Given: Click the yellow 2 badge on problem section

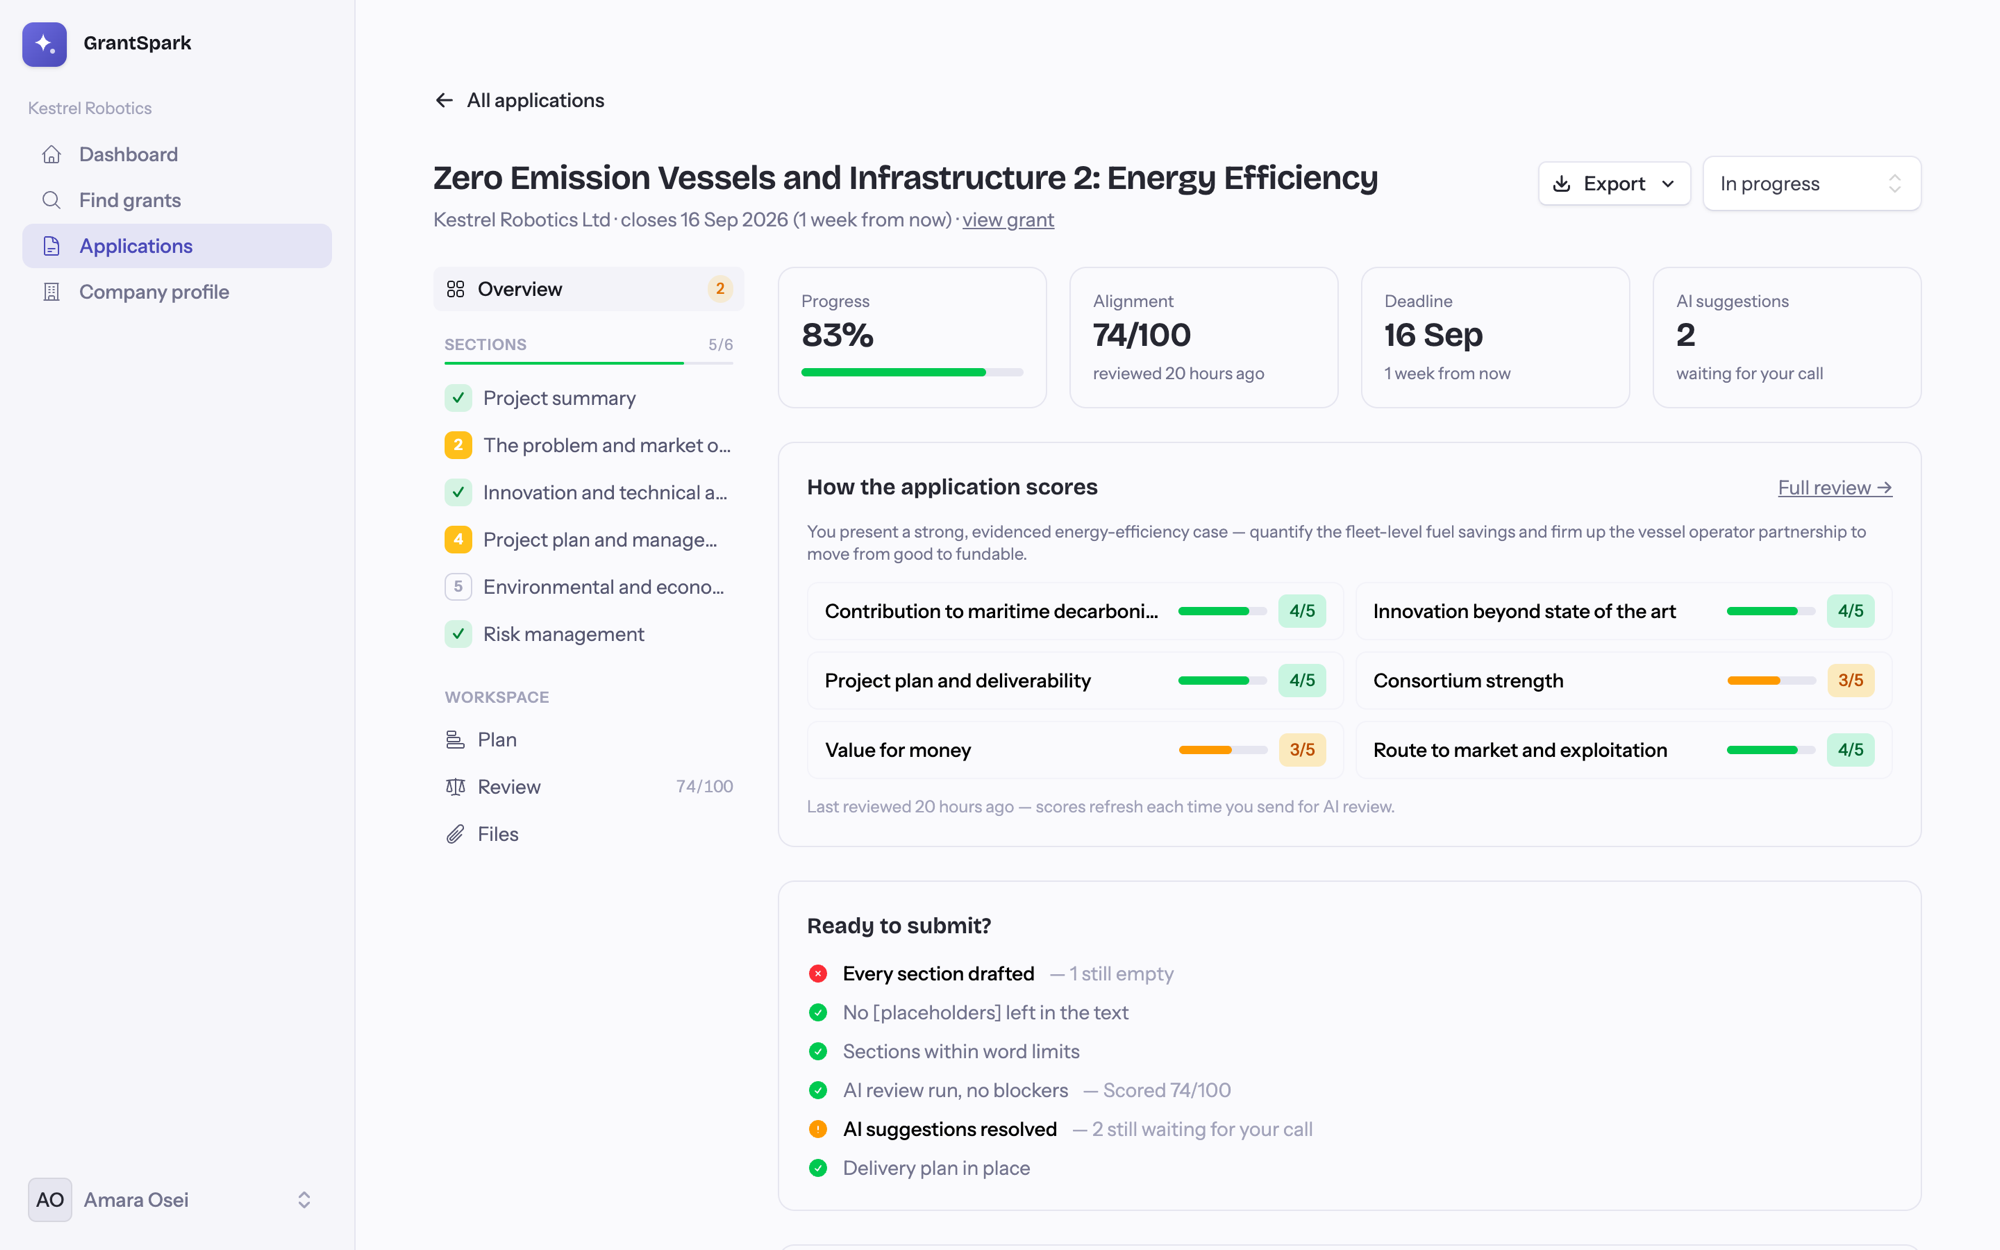Looking at the screenshot, I should 458,445.
